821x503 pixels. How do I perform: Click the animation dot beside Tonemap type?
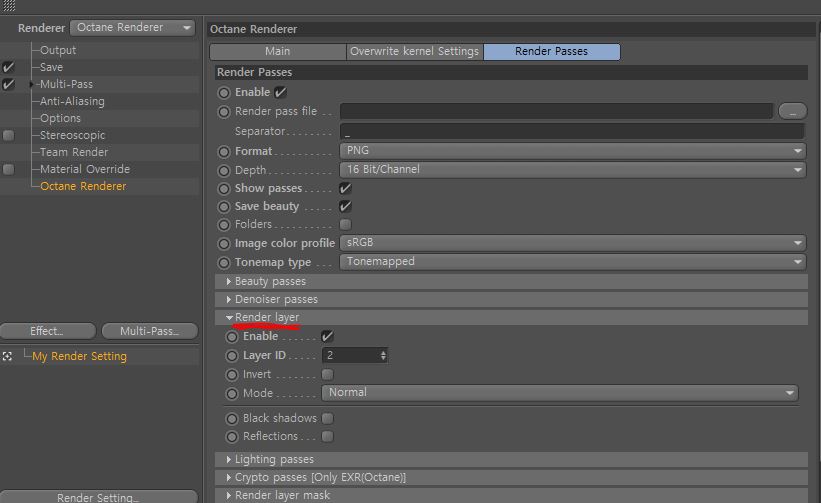click(224, 262)
